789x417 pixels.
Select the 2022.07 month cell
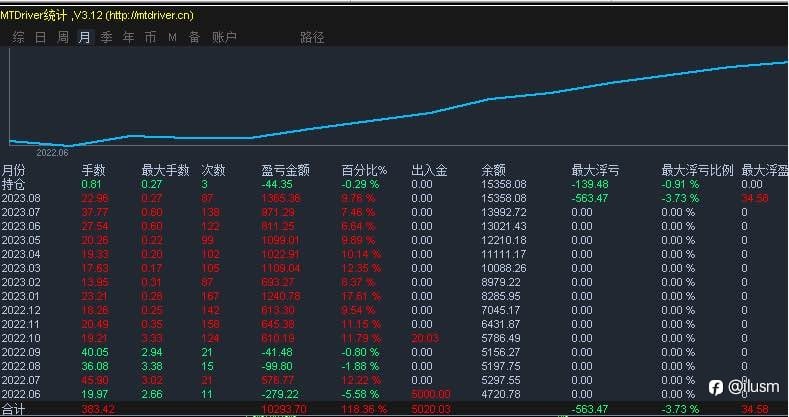[x=21, y=380]
